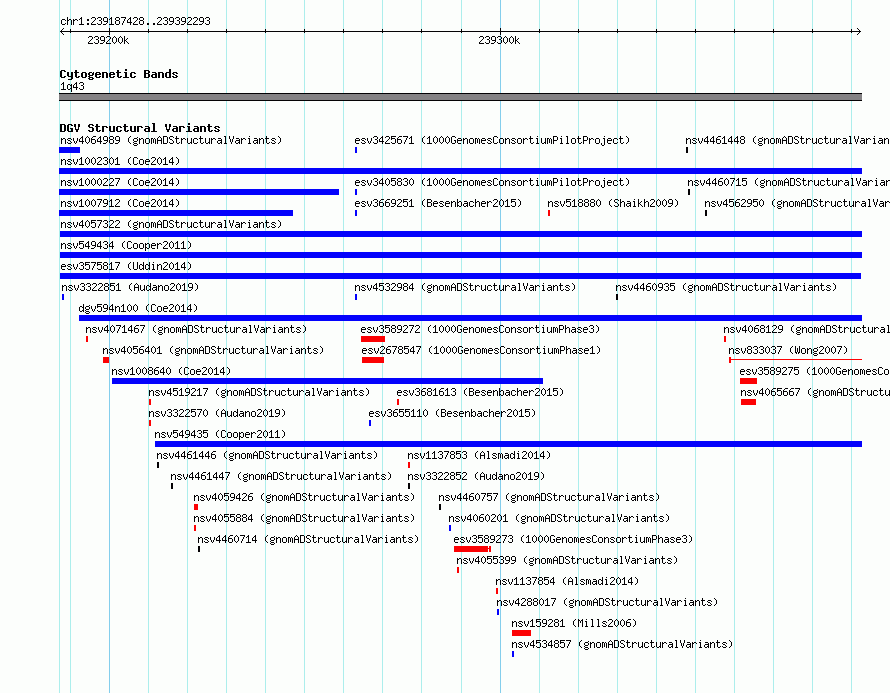This screenshot has width=890, height=693.
Task: Open variant nsv4060201 label
Action: coord(559,518)
